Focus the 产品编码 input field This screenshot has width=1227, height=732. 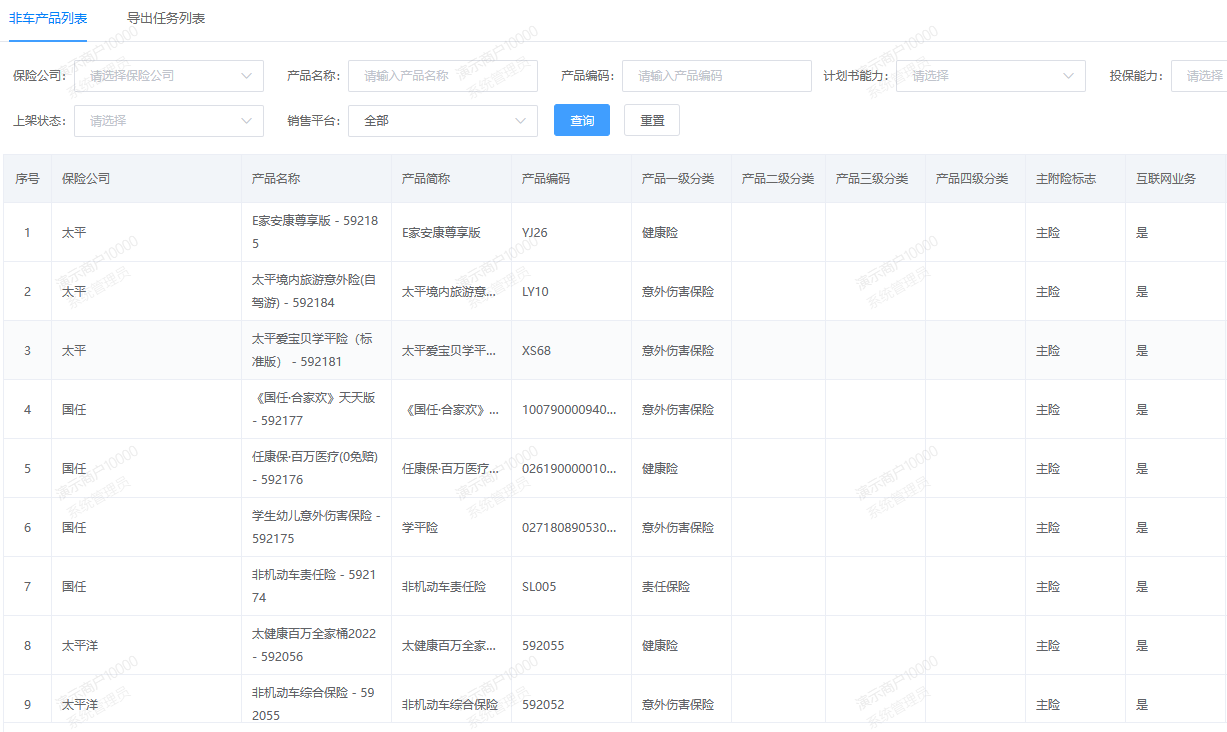716,76
